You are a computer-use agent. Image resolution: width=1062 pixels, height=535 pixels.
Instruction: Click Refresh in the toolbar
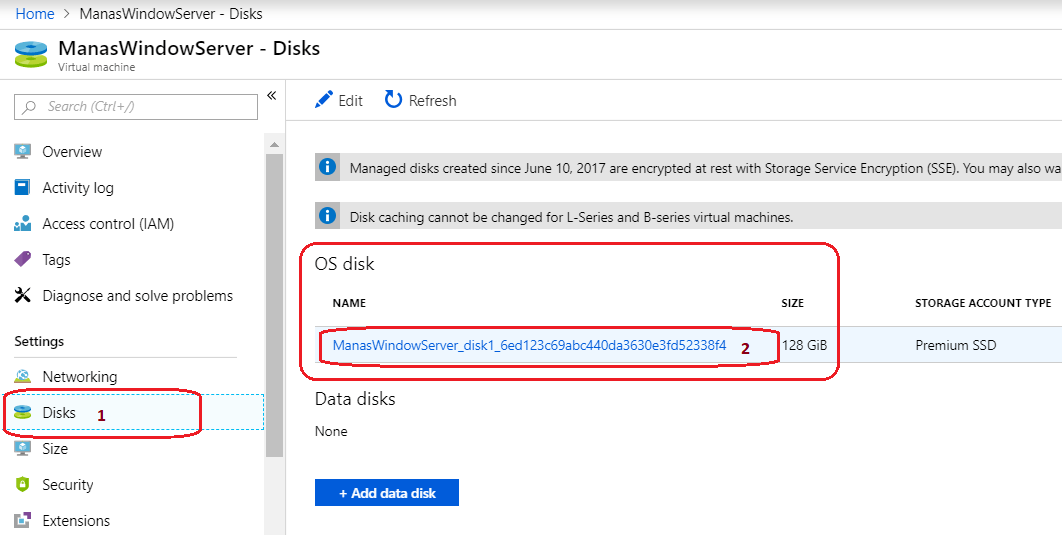pos(421,100)
